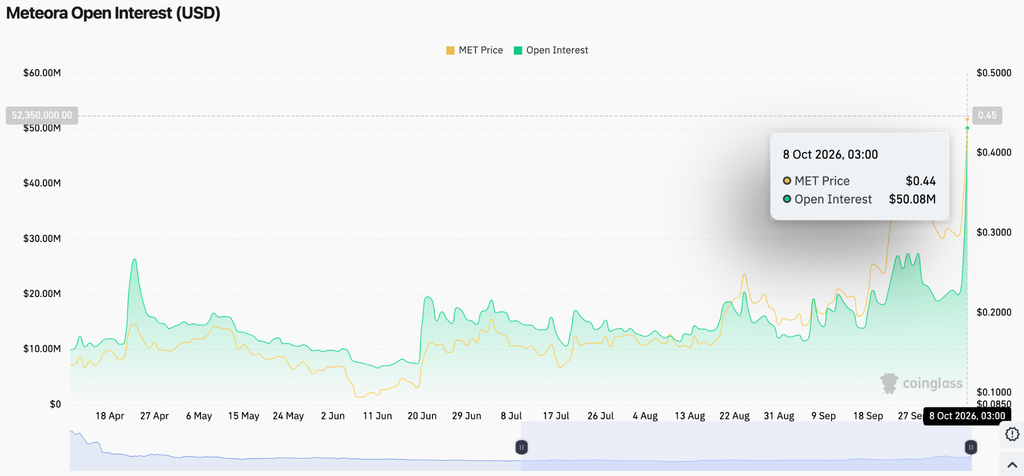Toggle the Open Interest legend series
Viewport: 1024px width, 476px height.
551,50
